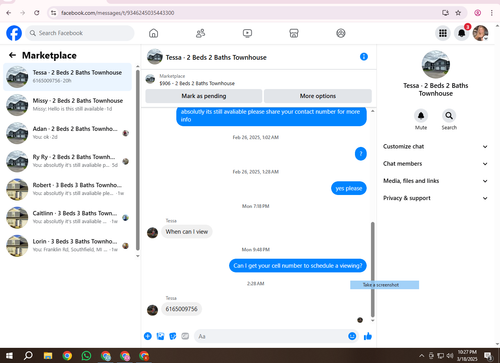Open Tessa - 2 Beds 2 Baths conversation

click(x=68, y=77)
